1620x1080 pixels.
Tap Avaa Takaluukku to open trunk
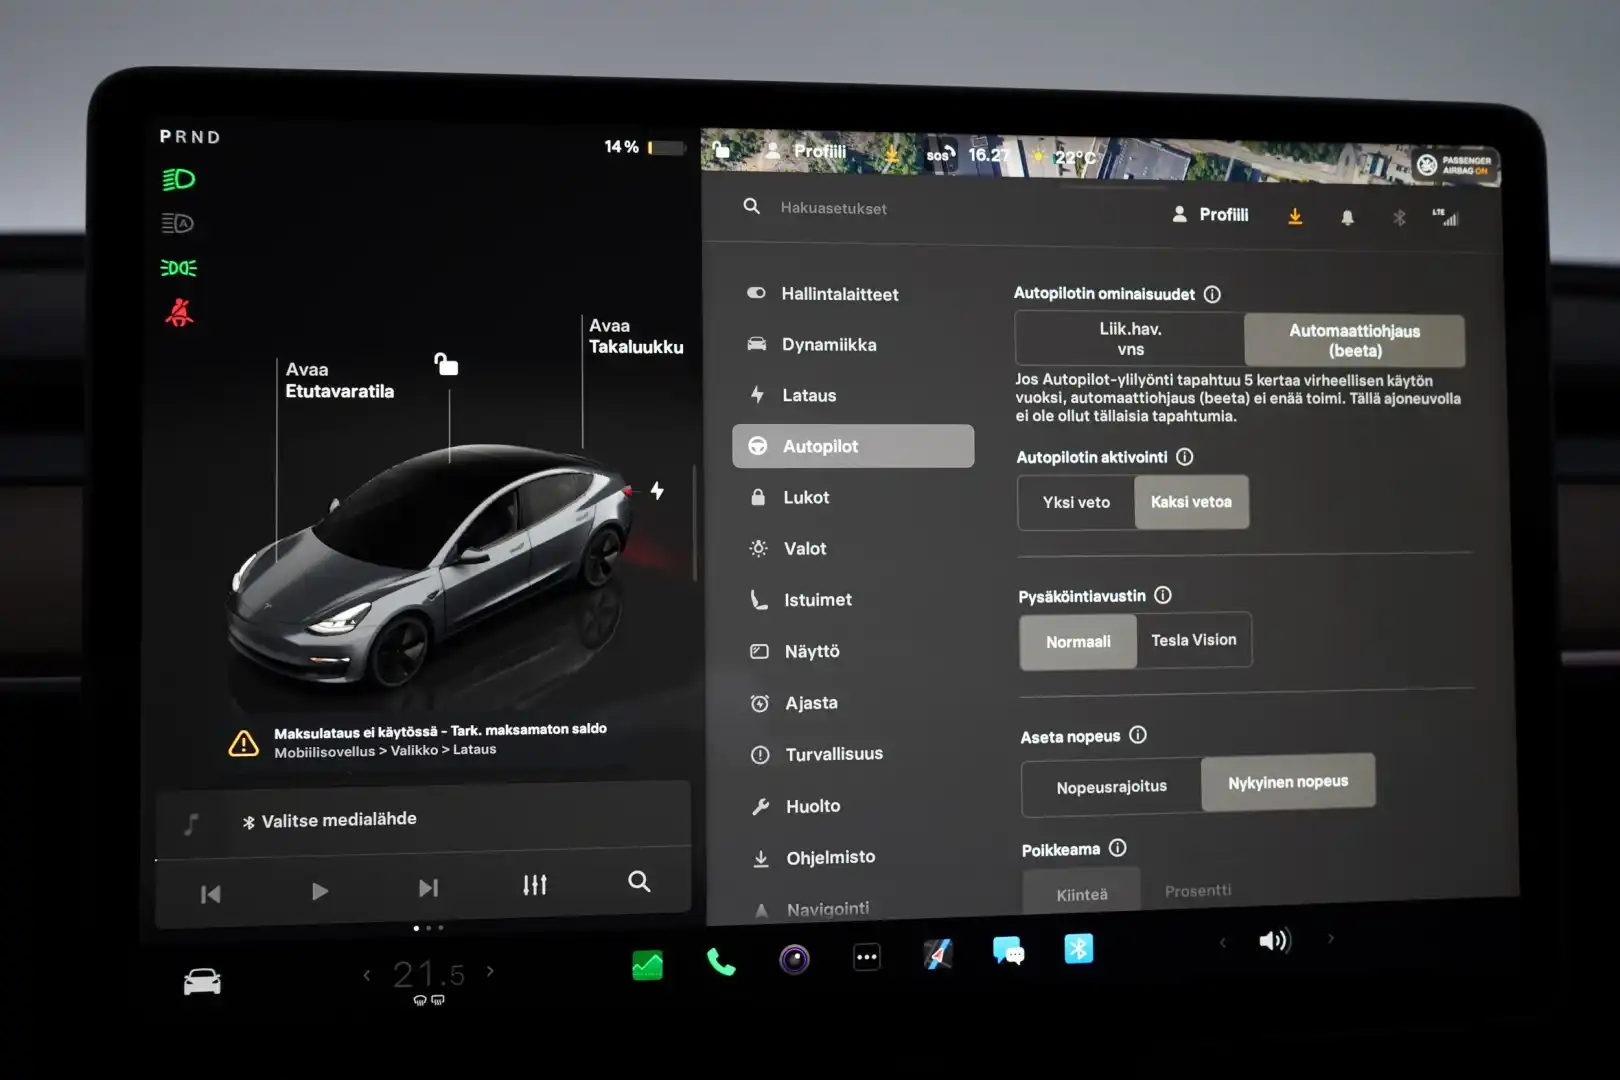click(x=636, y=336)
